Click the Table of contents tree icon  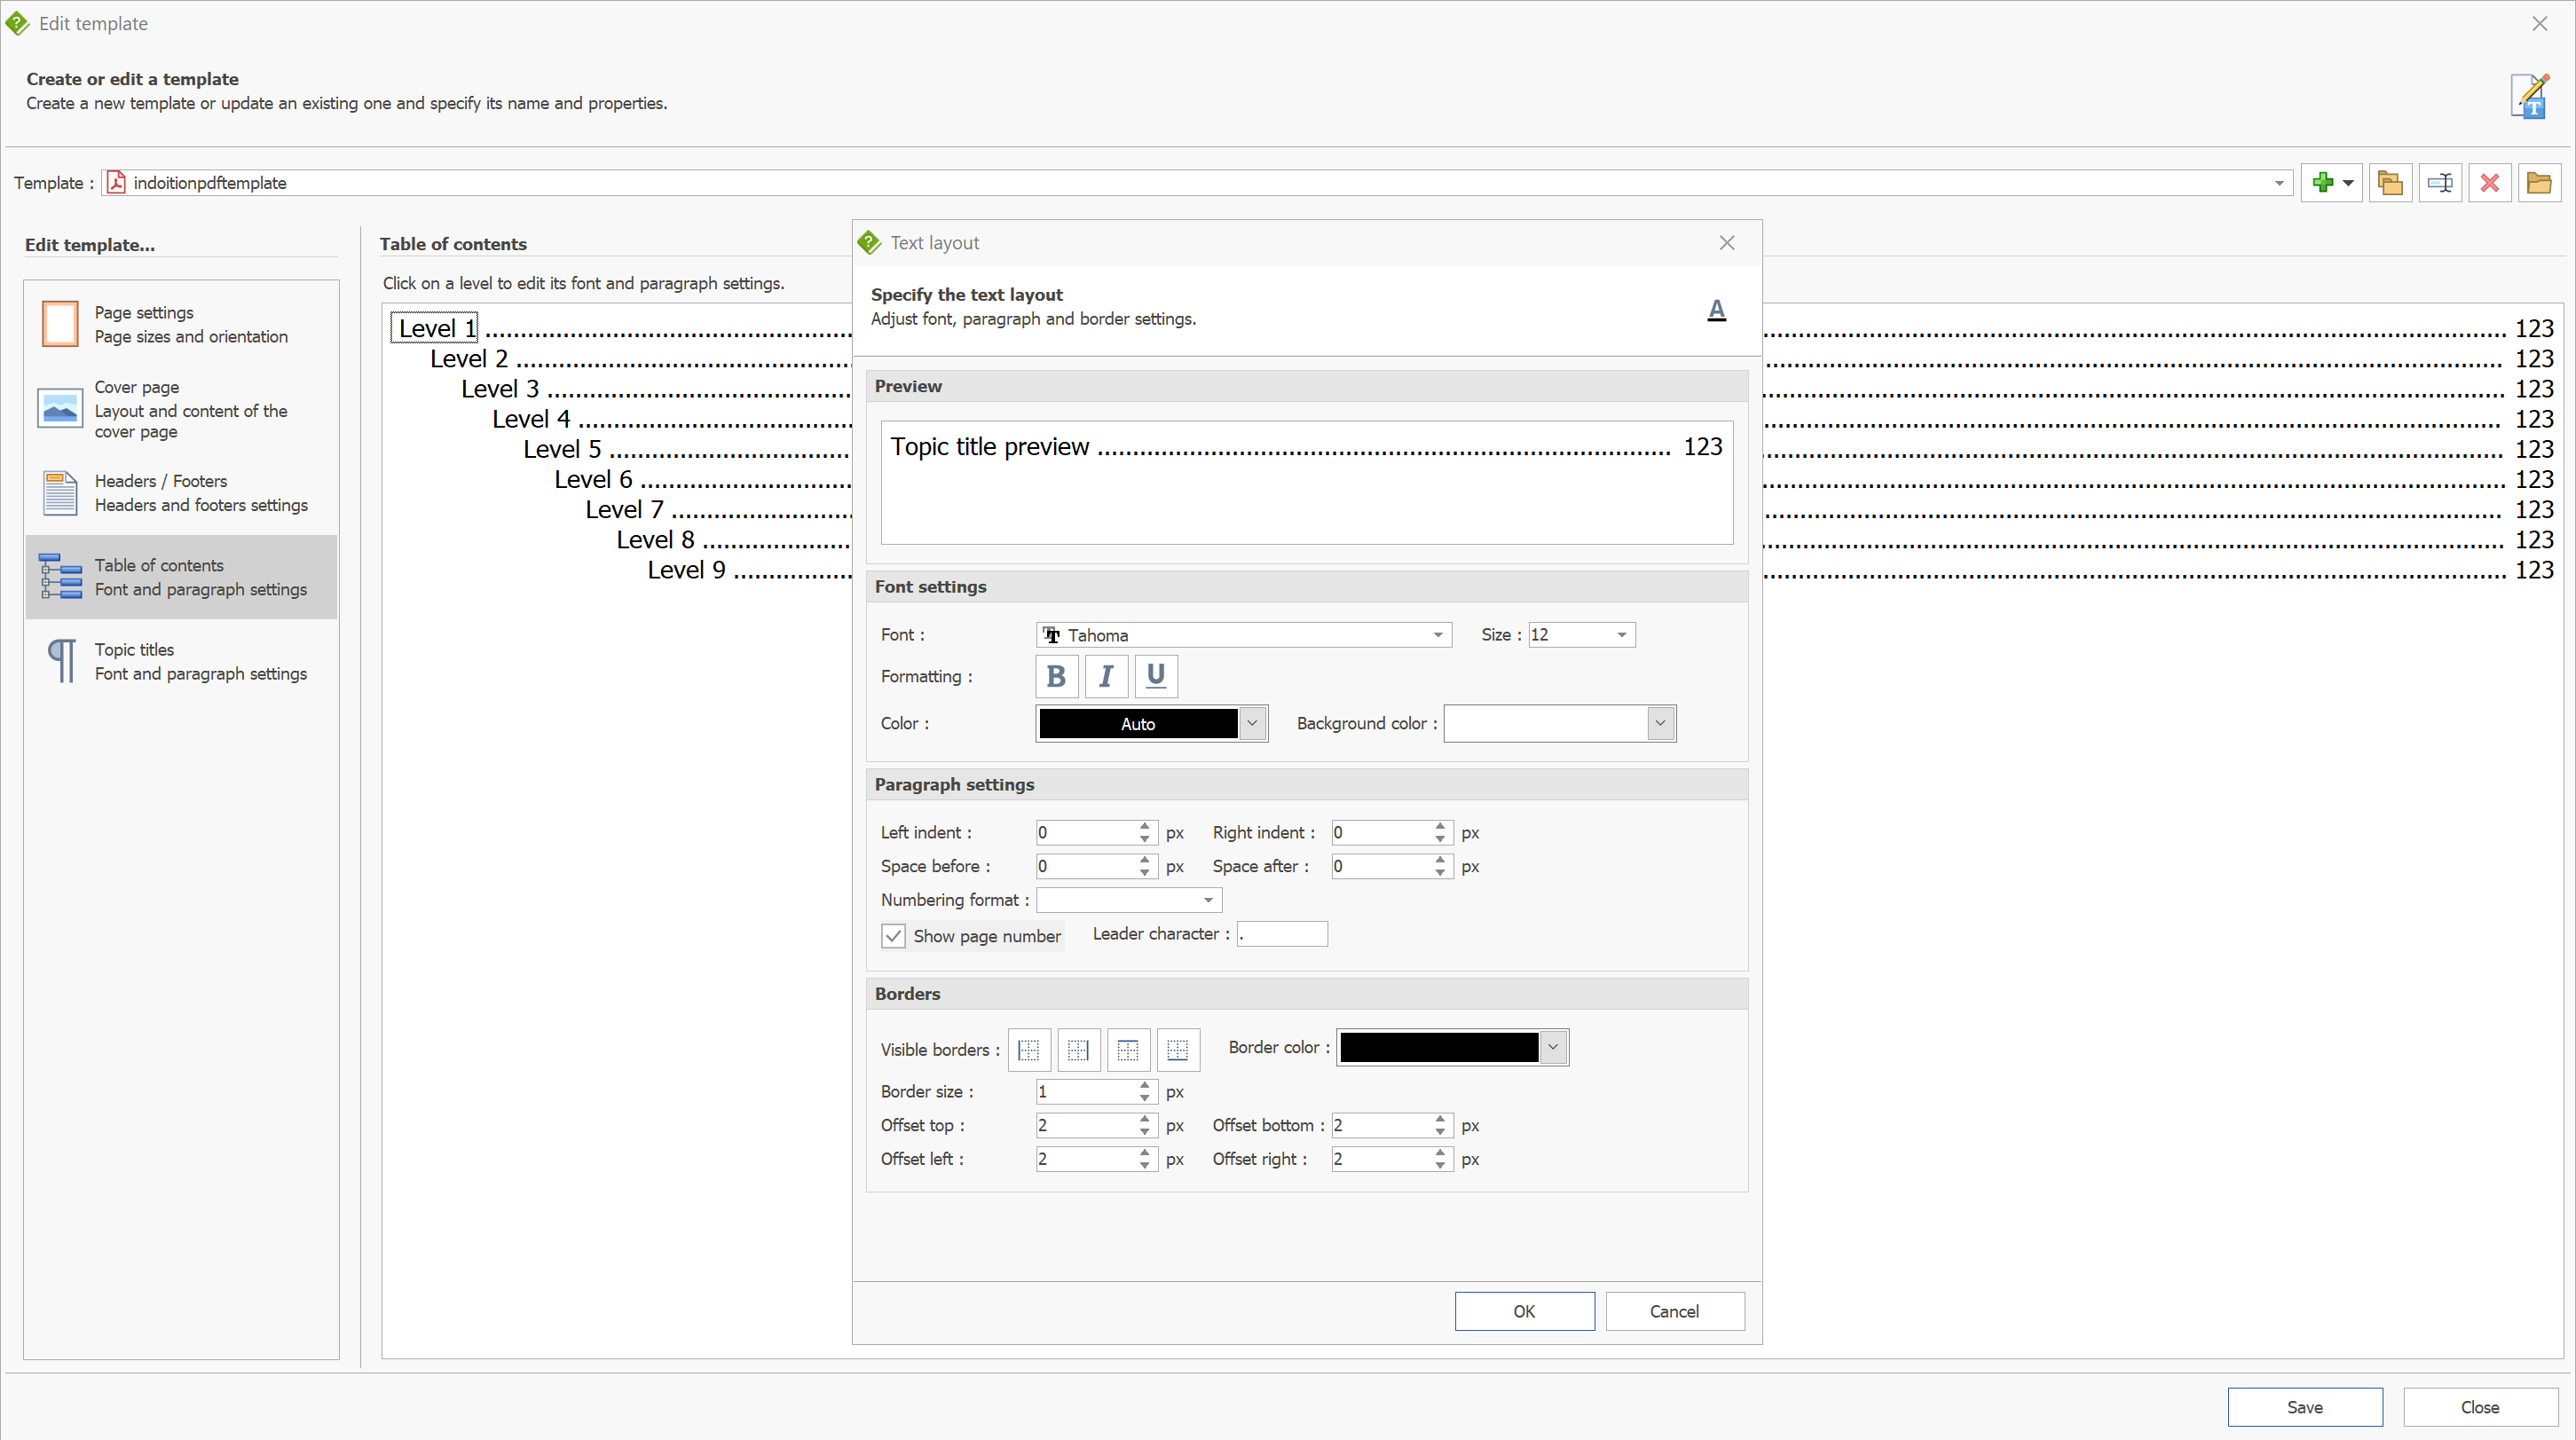pos(61,577)
